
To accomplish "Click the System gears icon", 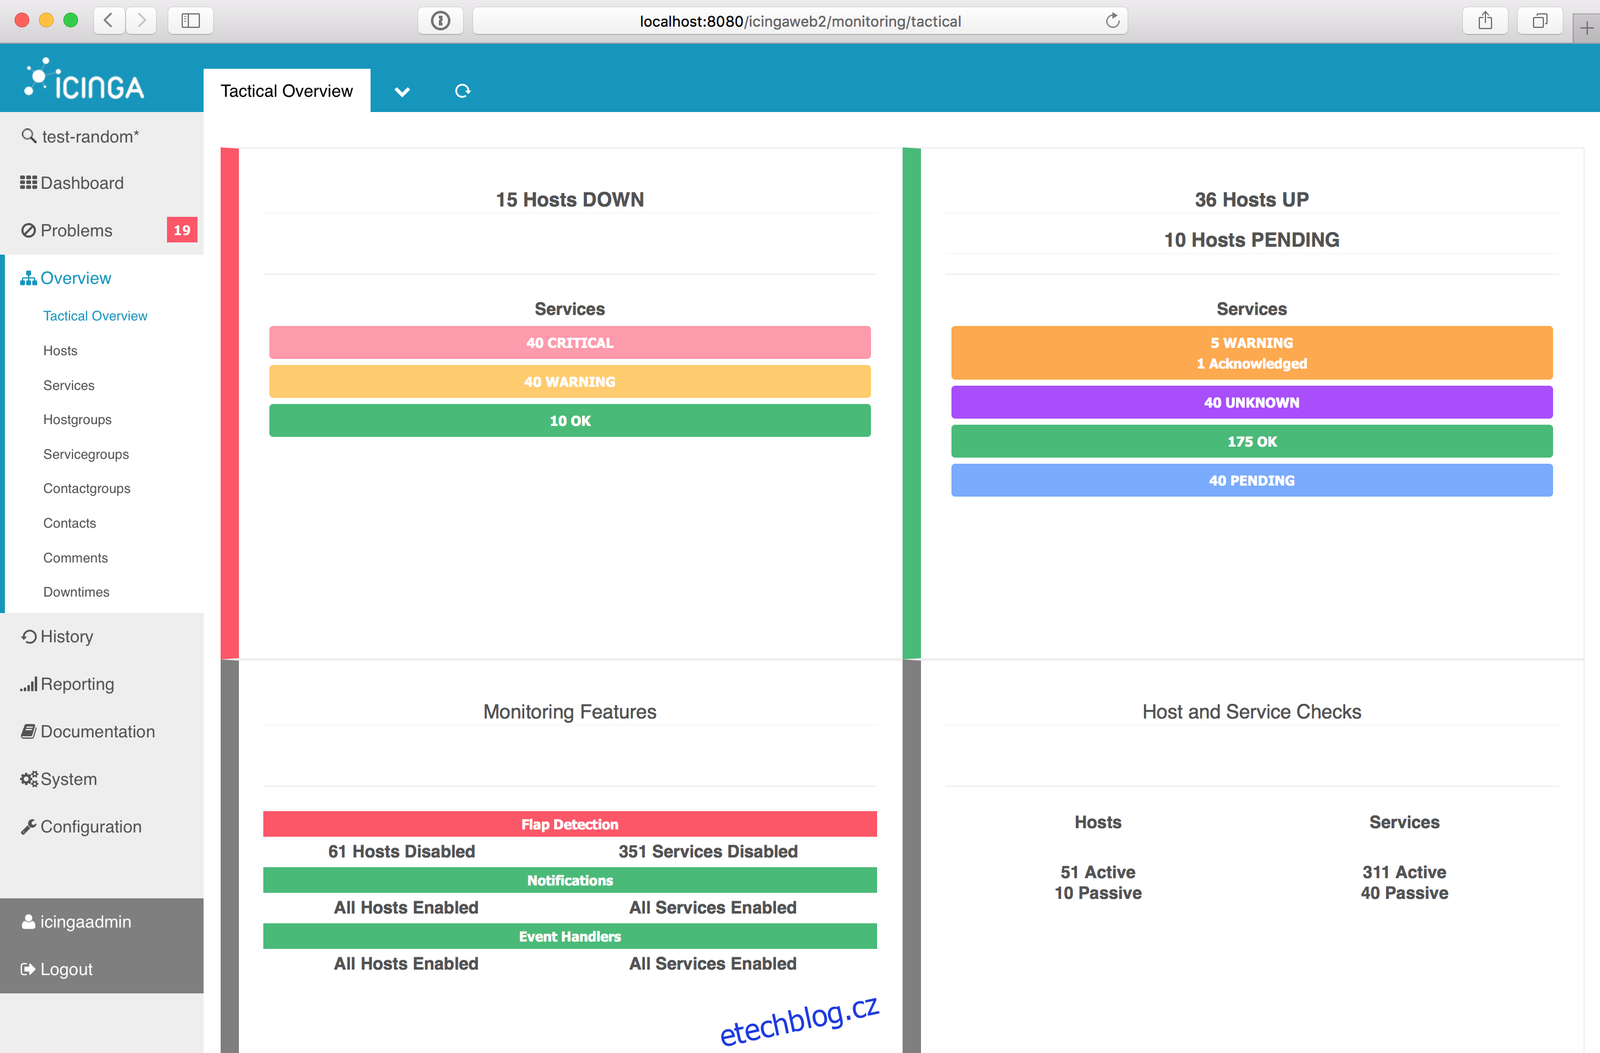I will pyautogui.click(x=29, y=779).
